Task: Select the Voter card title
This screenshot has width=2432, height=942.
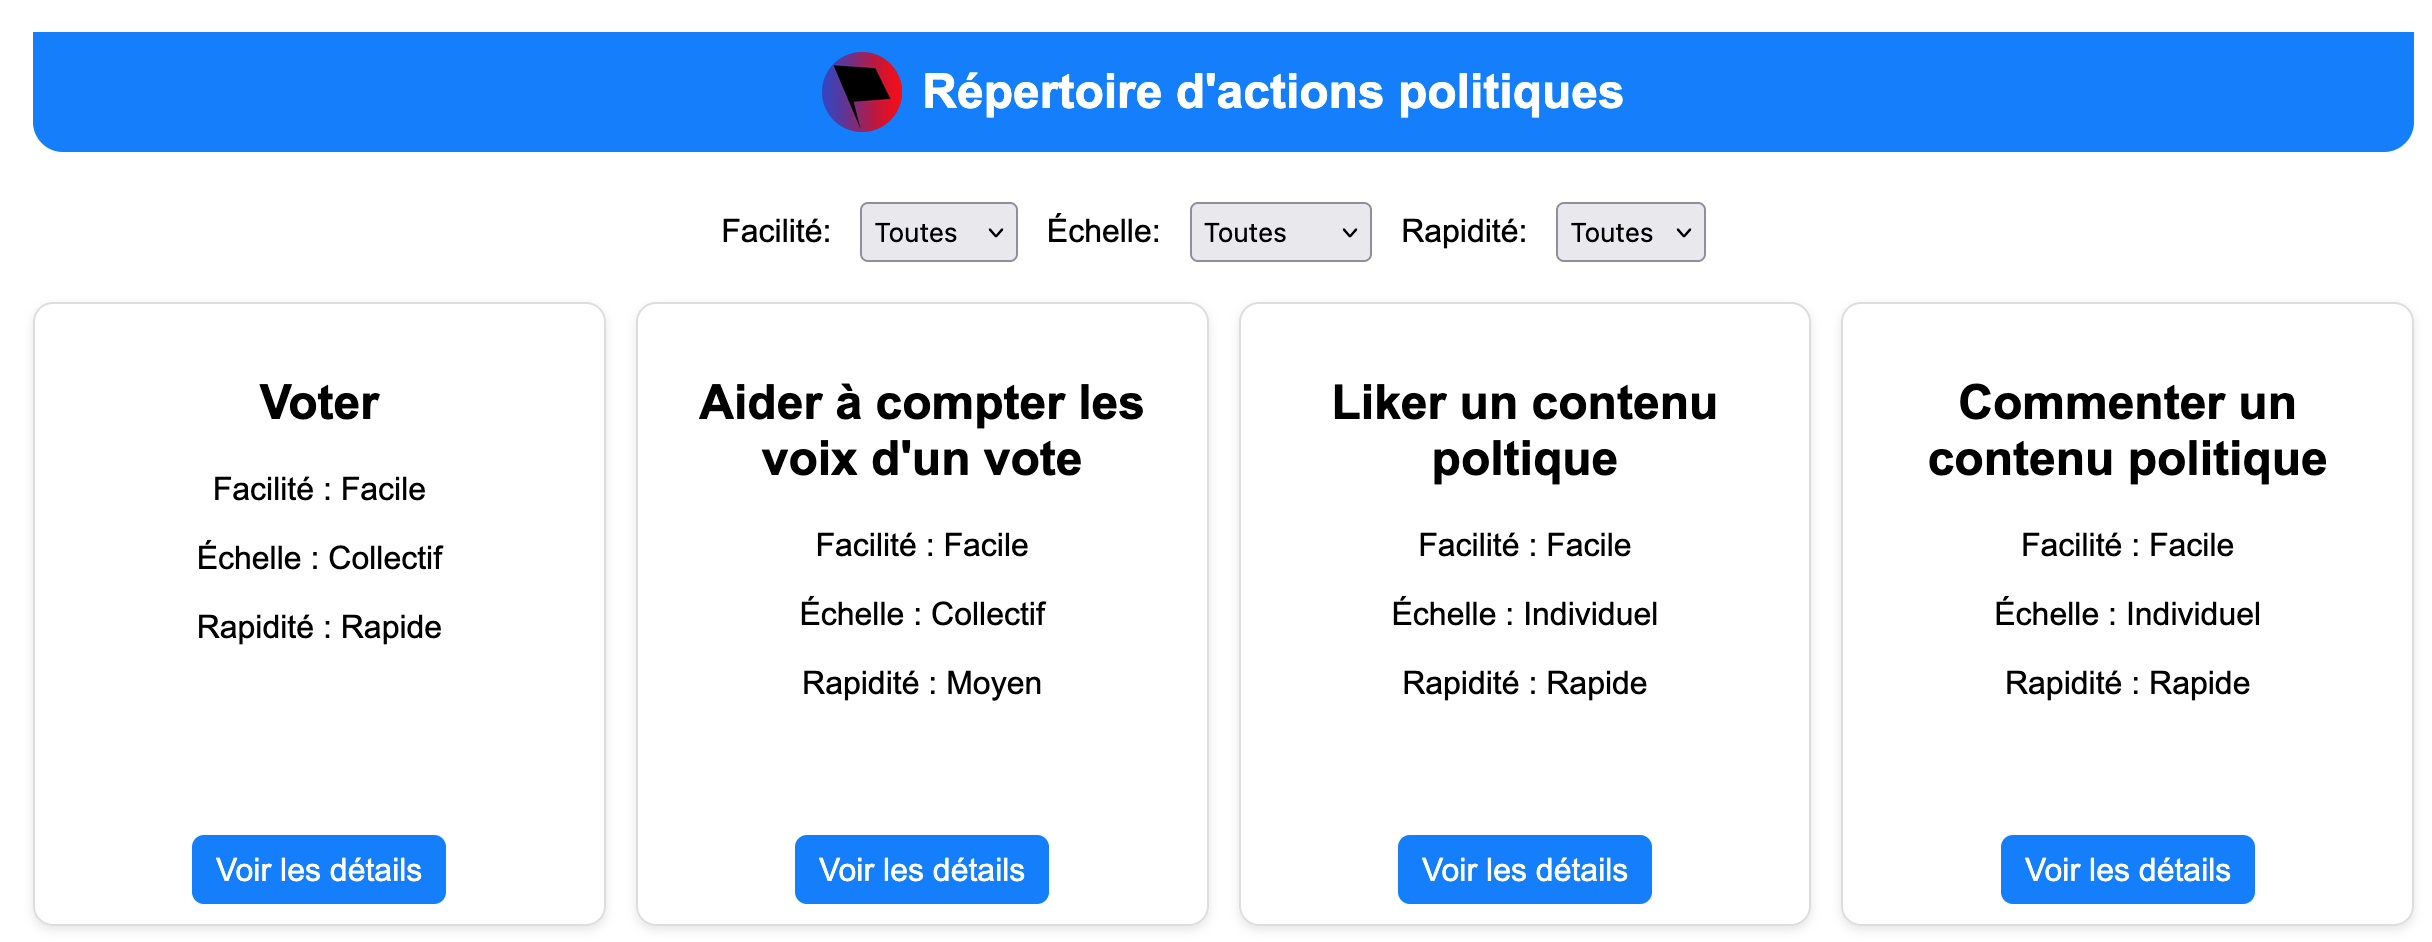Action: [x=319, y=403]
